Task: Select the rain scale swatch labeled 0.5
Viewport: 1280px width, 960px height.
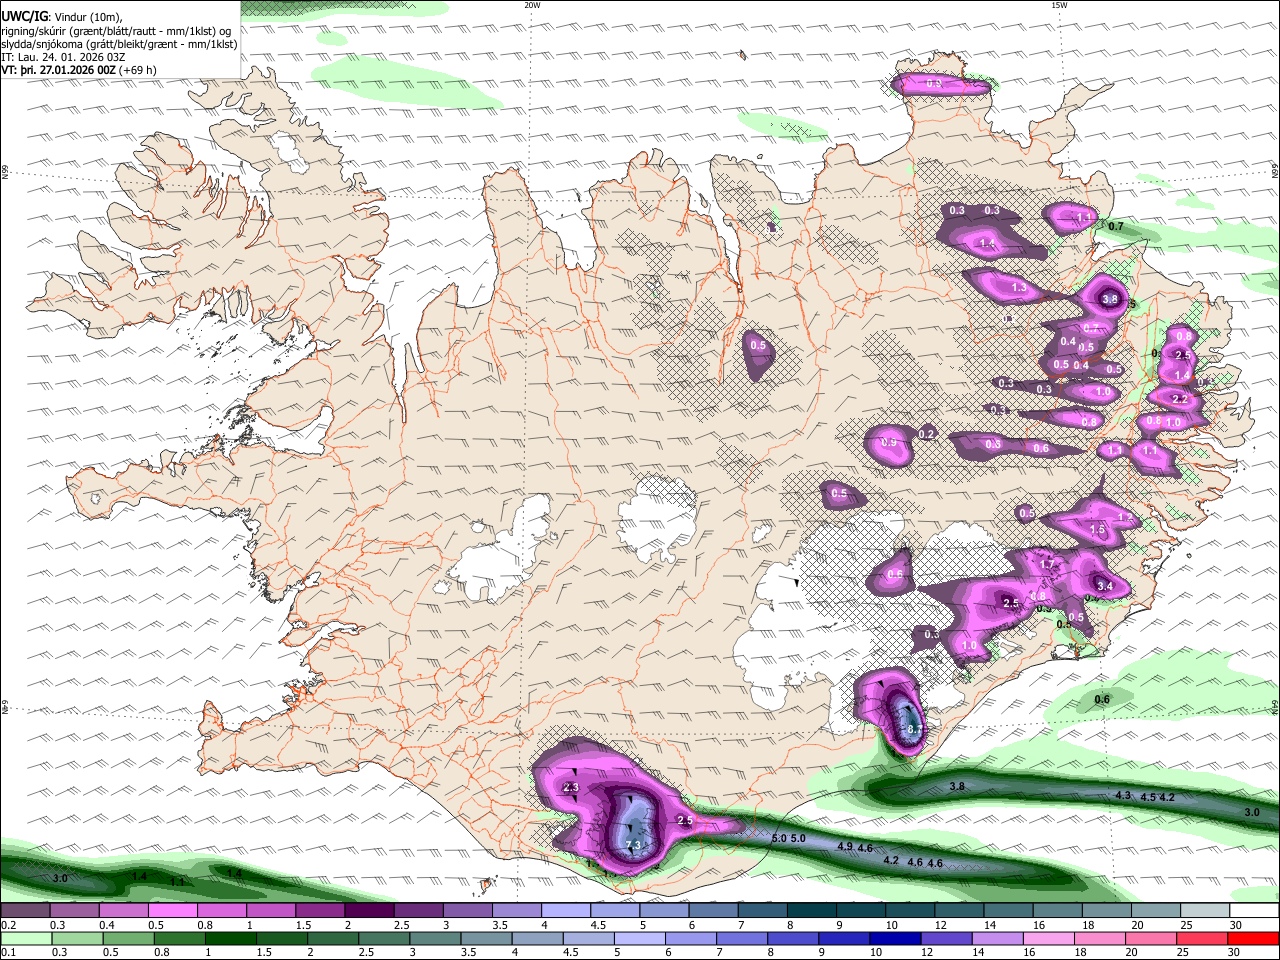Action: click(128, 938)
